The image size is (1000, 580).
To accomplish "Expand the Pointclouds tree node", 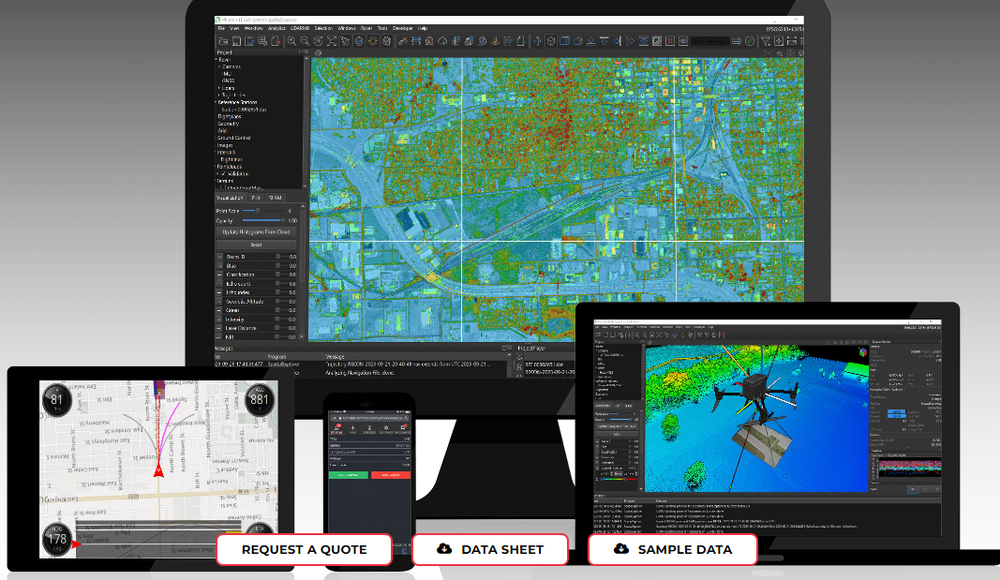I will [x=216, y=167].
